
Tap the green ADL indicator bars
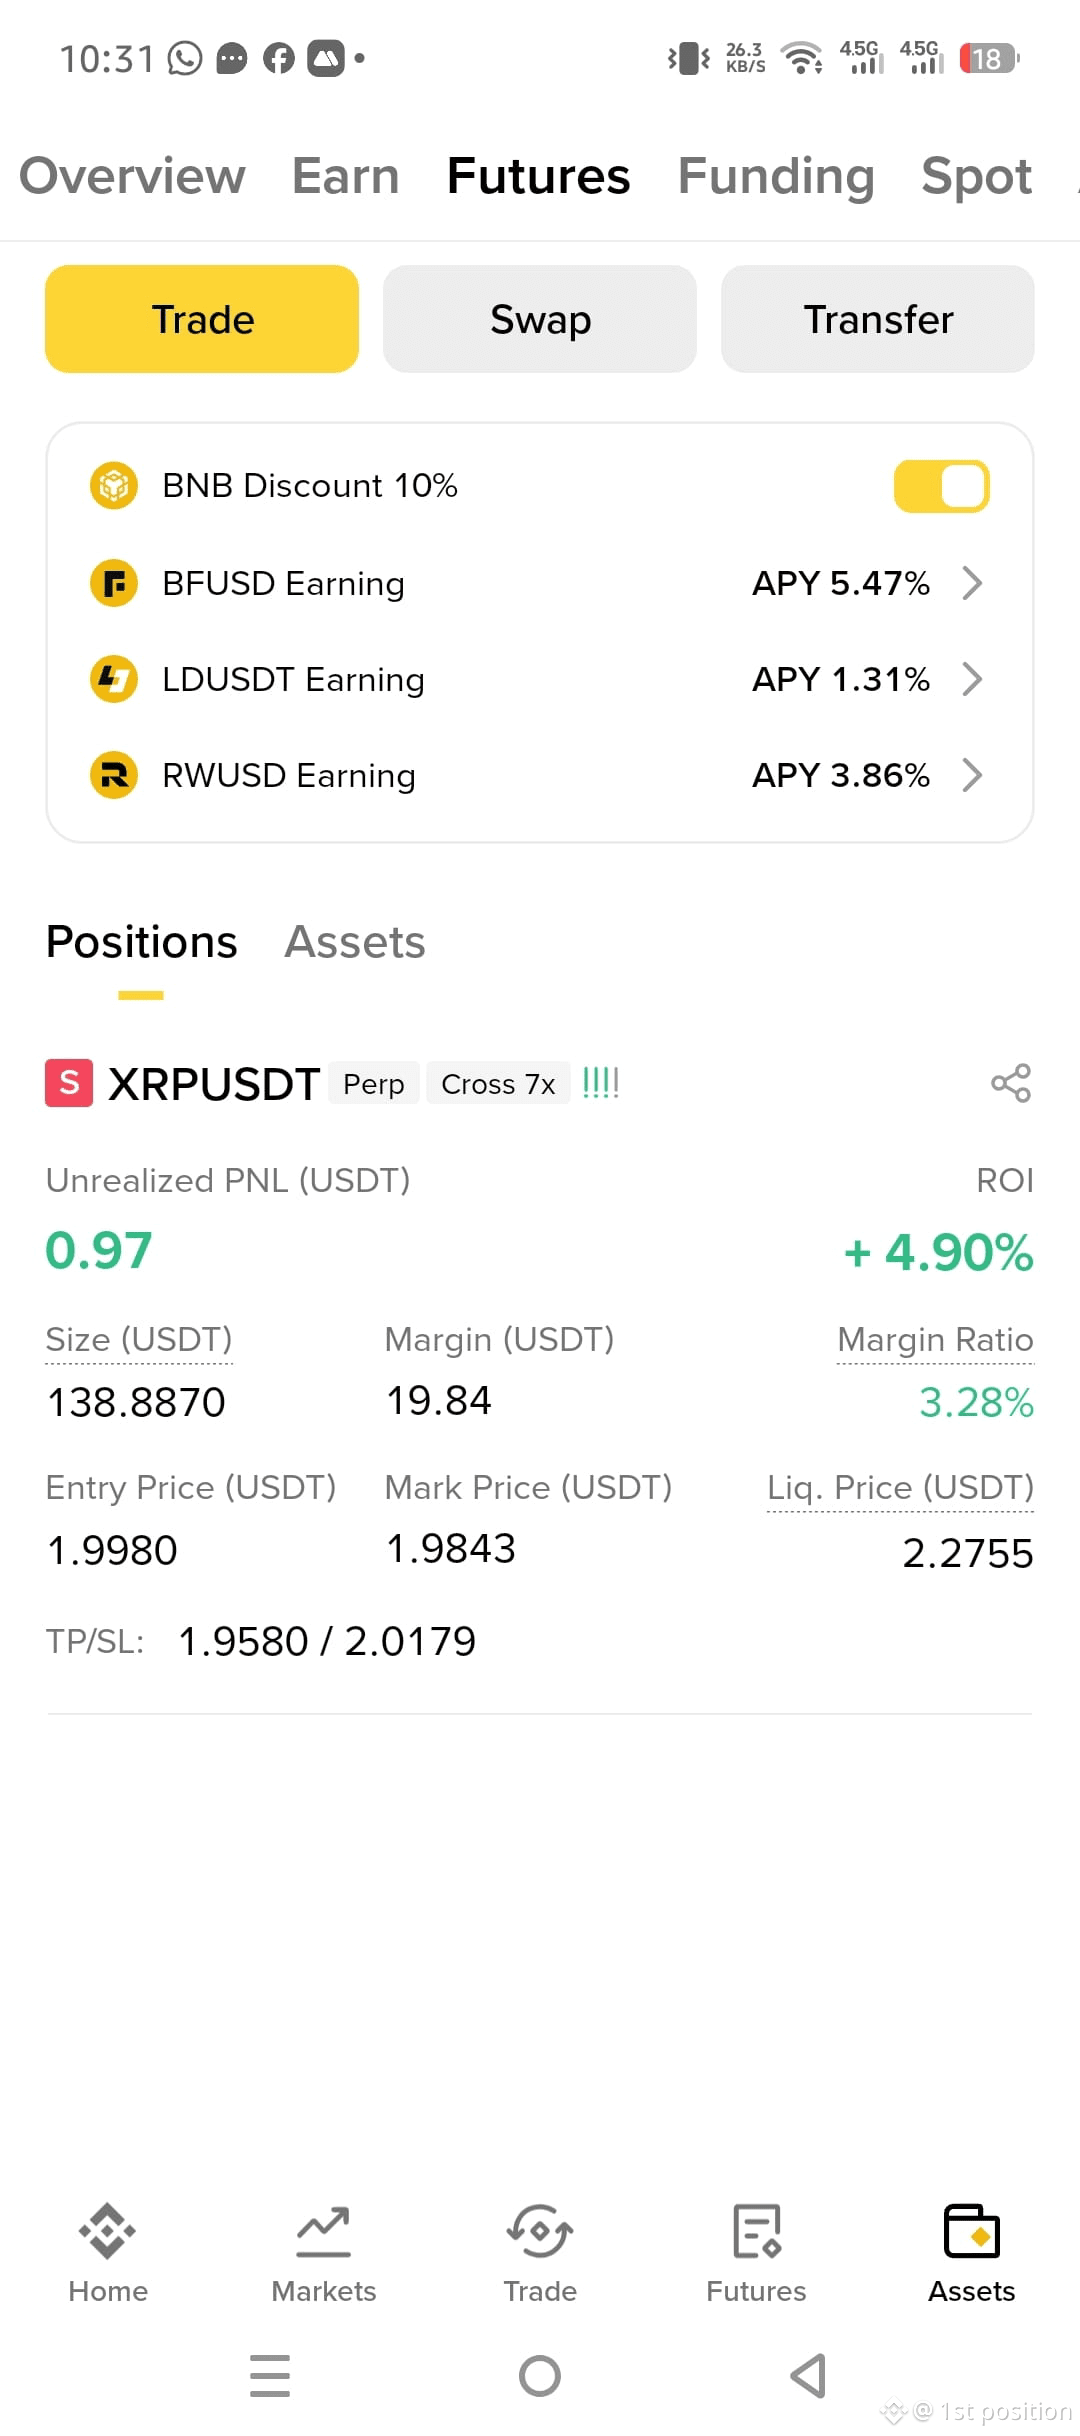click(x=601, y=1083)
